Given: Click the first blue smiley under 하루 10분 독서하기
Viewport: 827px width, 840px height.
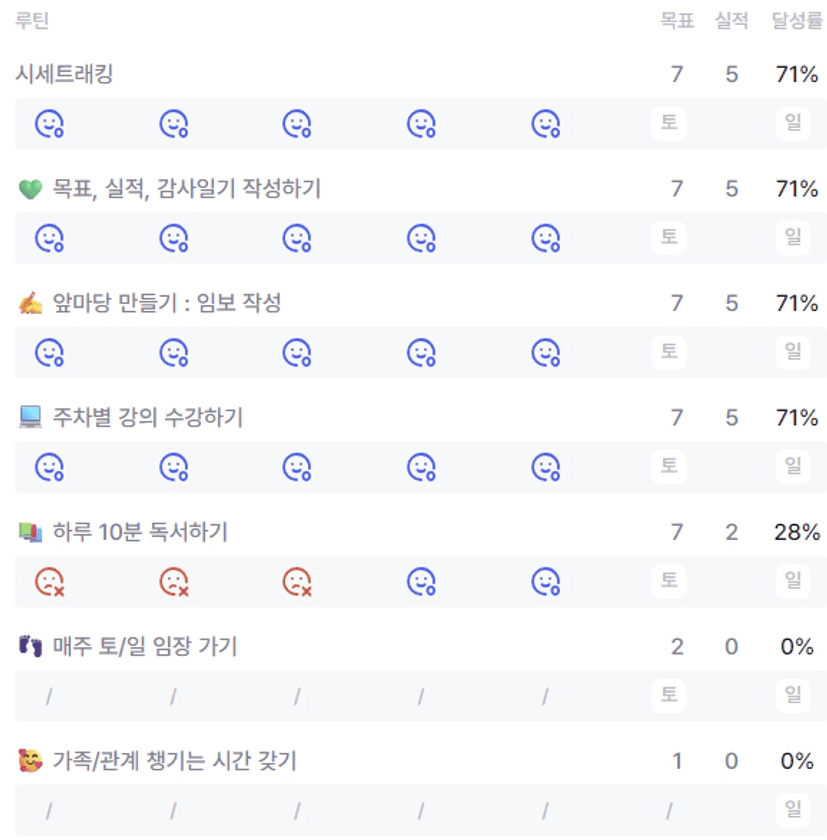Looking at the screenshot, I should [x=421, y=581].
